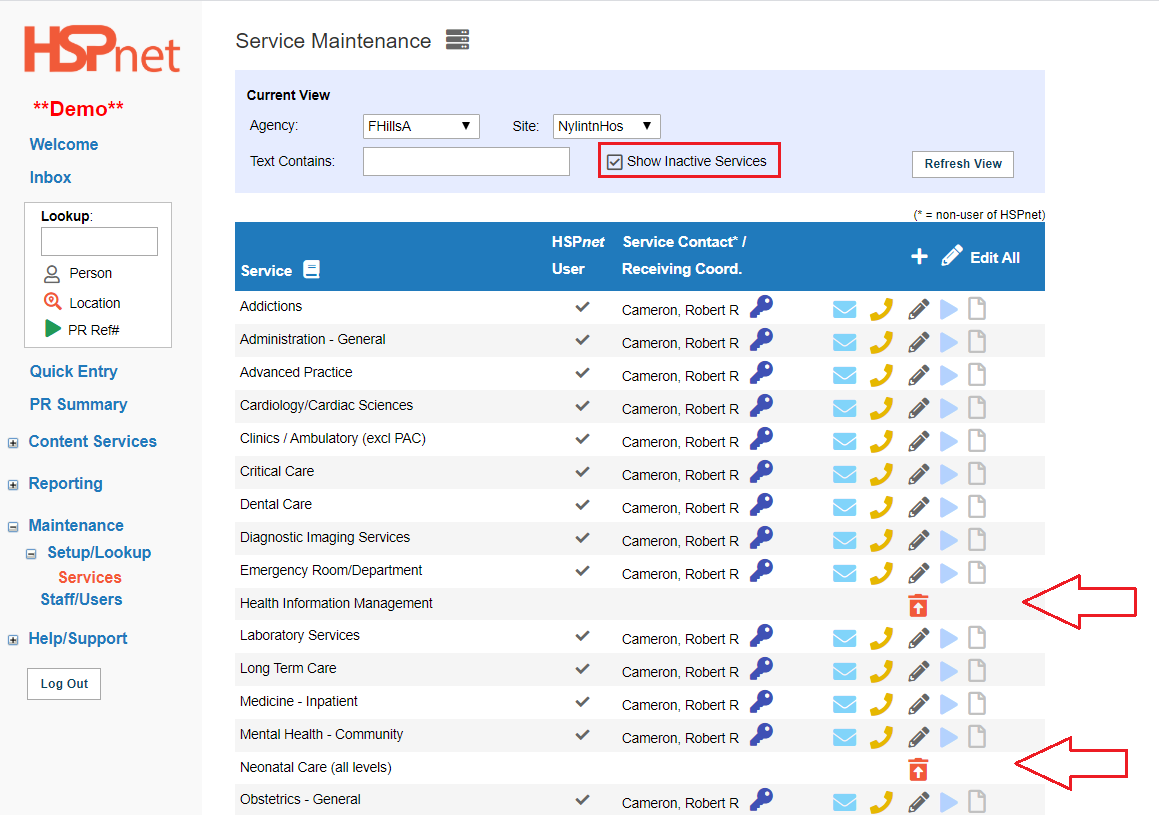
Task: Click the Help/Support link
Action: point(78,638)
